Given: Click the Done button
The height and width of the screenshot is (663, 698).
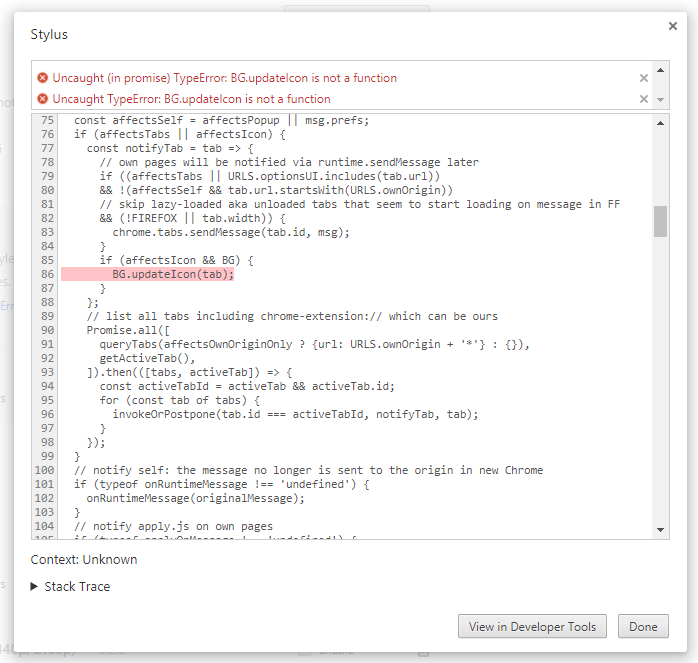Looking at the screenshot, I should [643, 626].
